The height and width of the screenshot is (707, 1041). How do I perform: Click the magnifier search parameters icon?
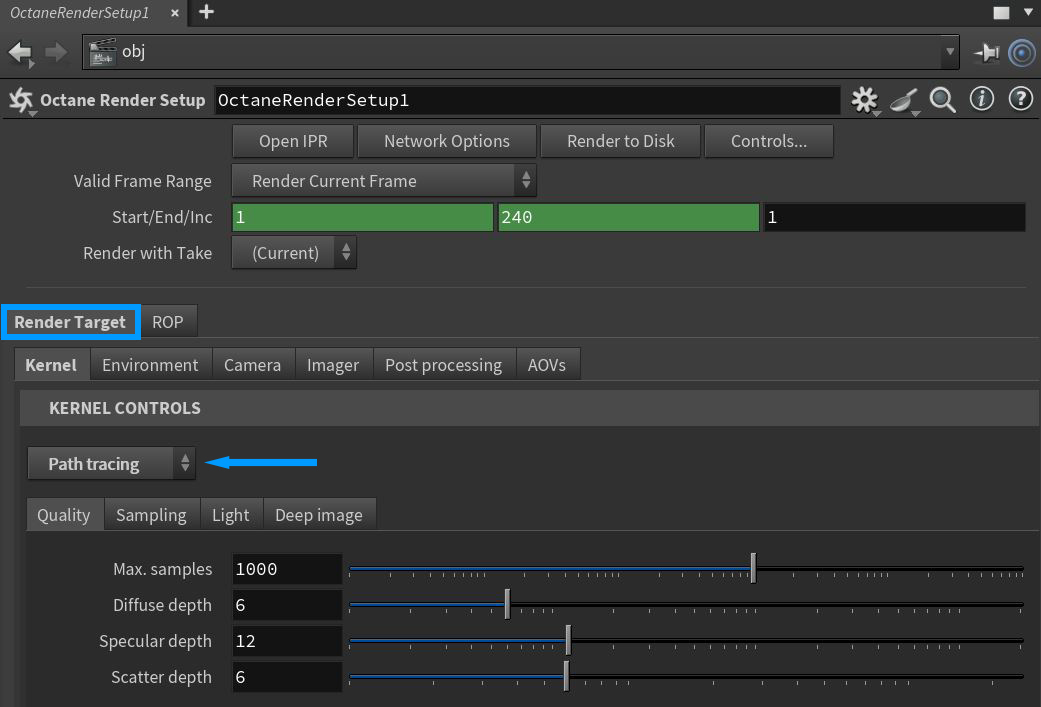(x=942, y=100)
